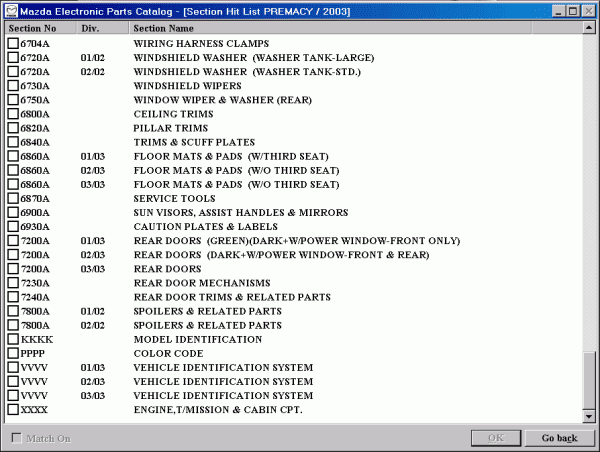Select FLOOR MATS & PADS (W/THIRD SEAT) text

tap(231, 157)
